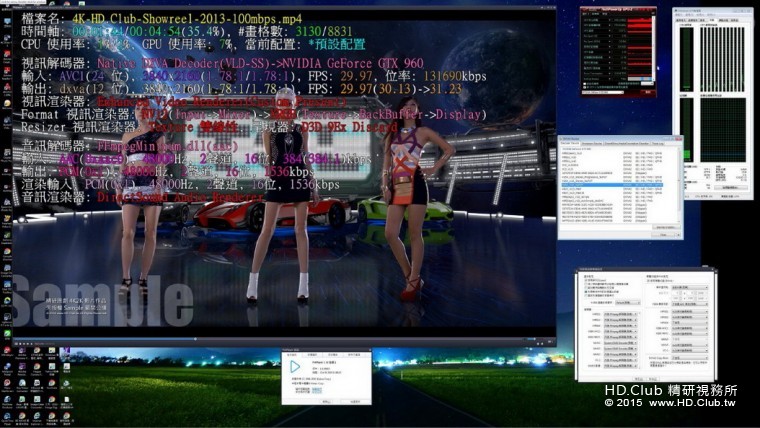Viewport: 760px width, 428px height.
Task: Toggle the first checkbox in the codec settings dialog
Action: 586,280
